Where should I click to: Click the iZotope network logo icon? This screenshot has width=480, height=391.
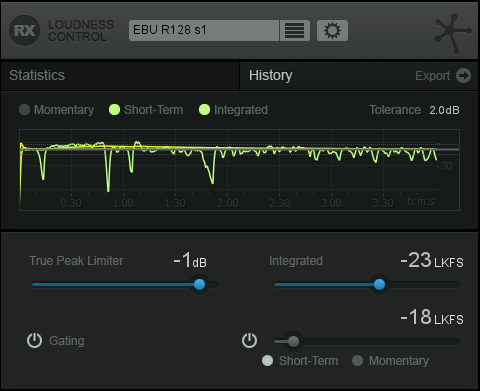453,33
